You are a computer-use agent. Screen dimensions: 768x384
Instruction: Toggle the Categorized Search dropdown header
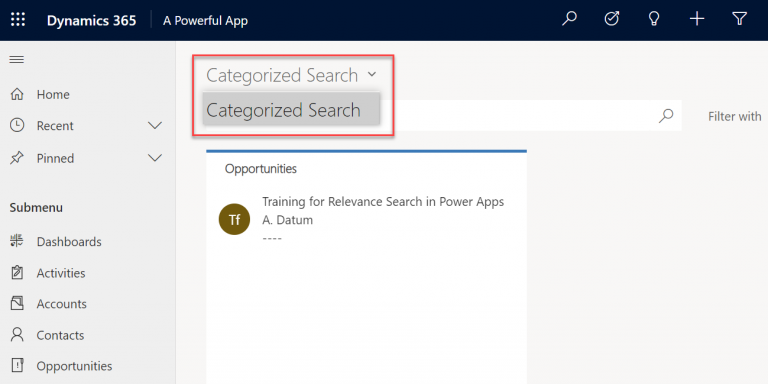(291, 75)
